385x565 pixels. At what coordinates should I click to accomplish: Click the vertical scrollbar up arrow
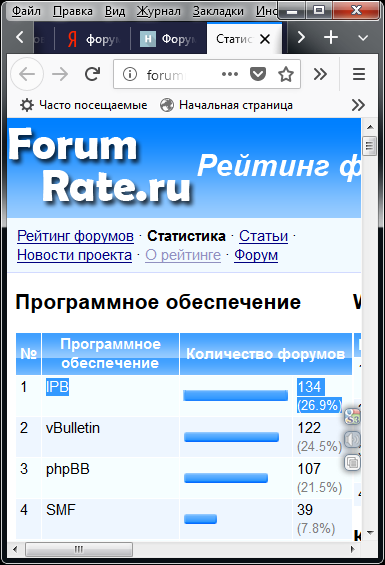click(370, 127)
